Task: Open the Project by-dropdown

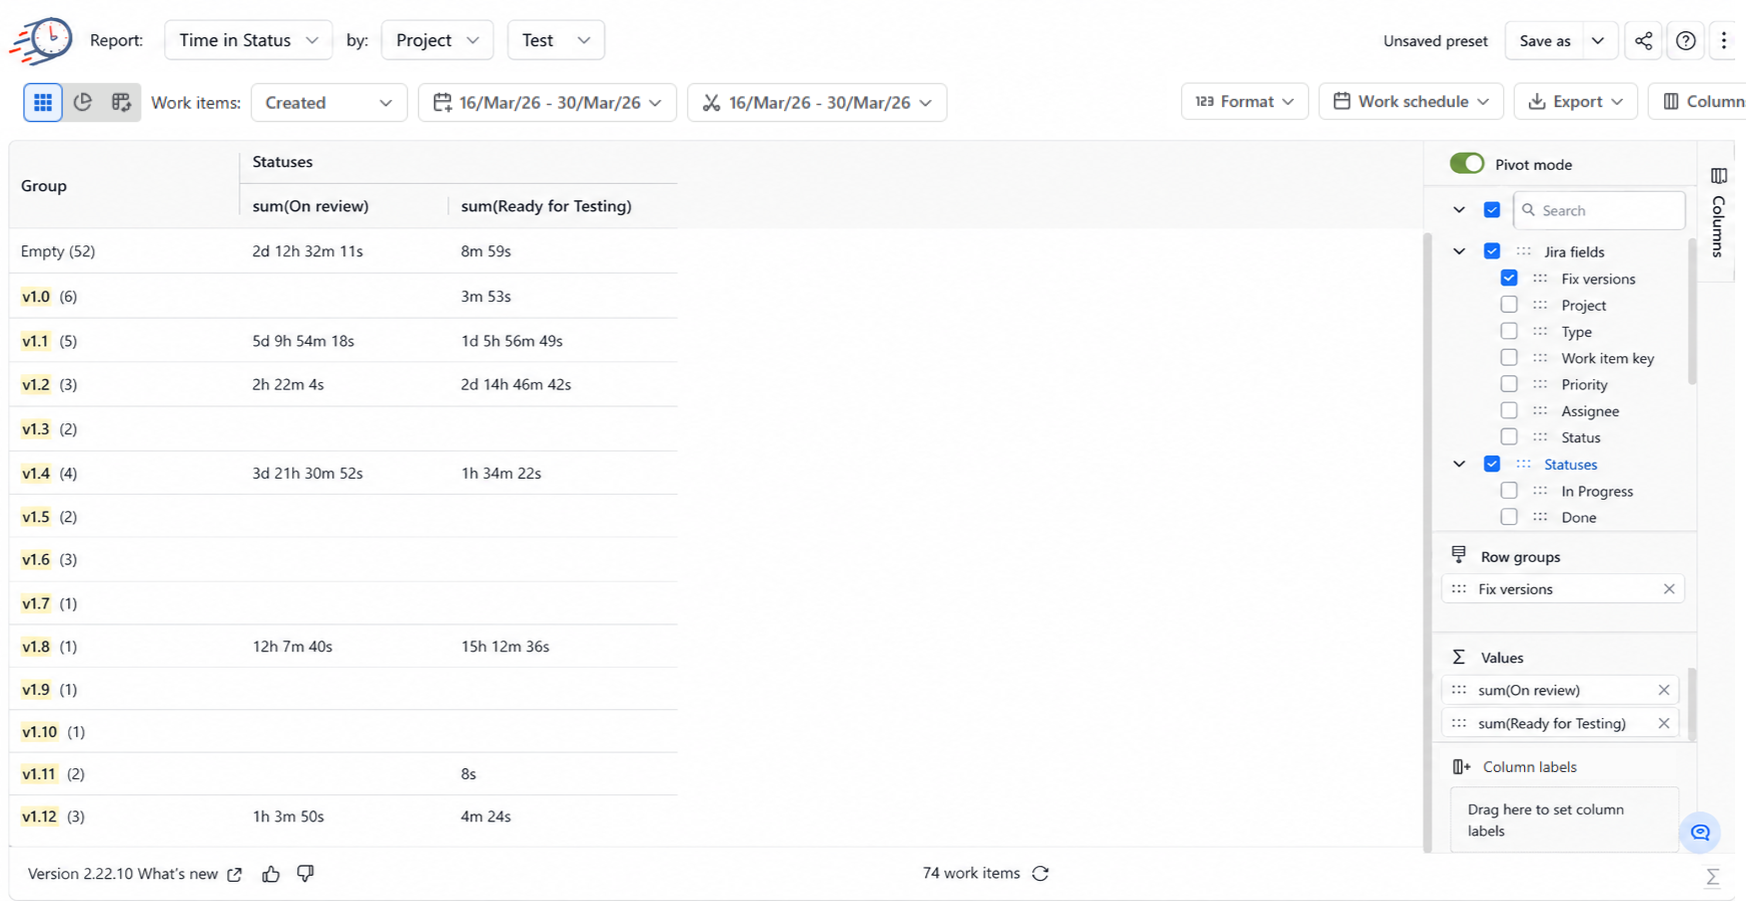Action: point(437,40)
